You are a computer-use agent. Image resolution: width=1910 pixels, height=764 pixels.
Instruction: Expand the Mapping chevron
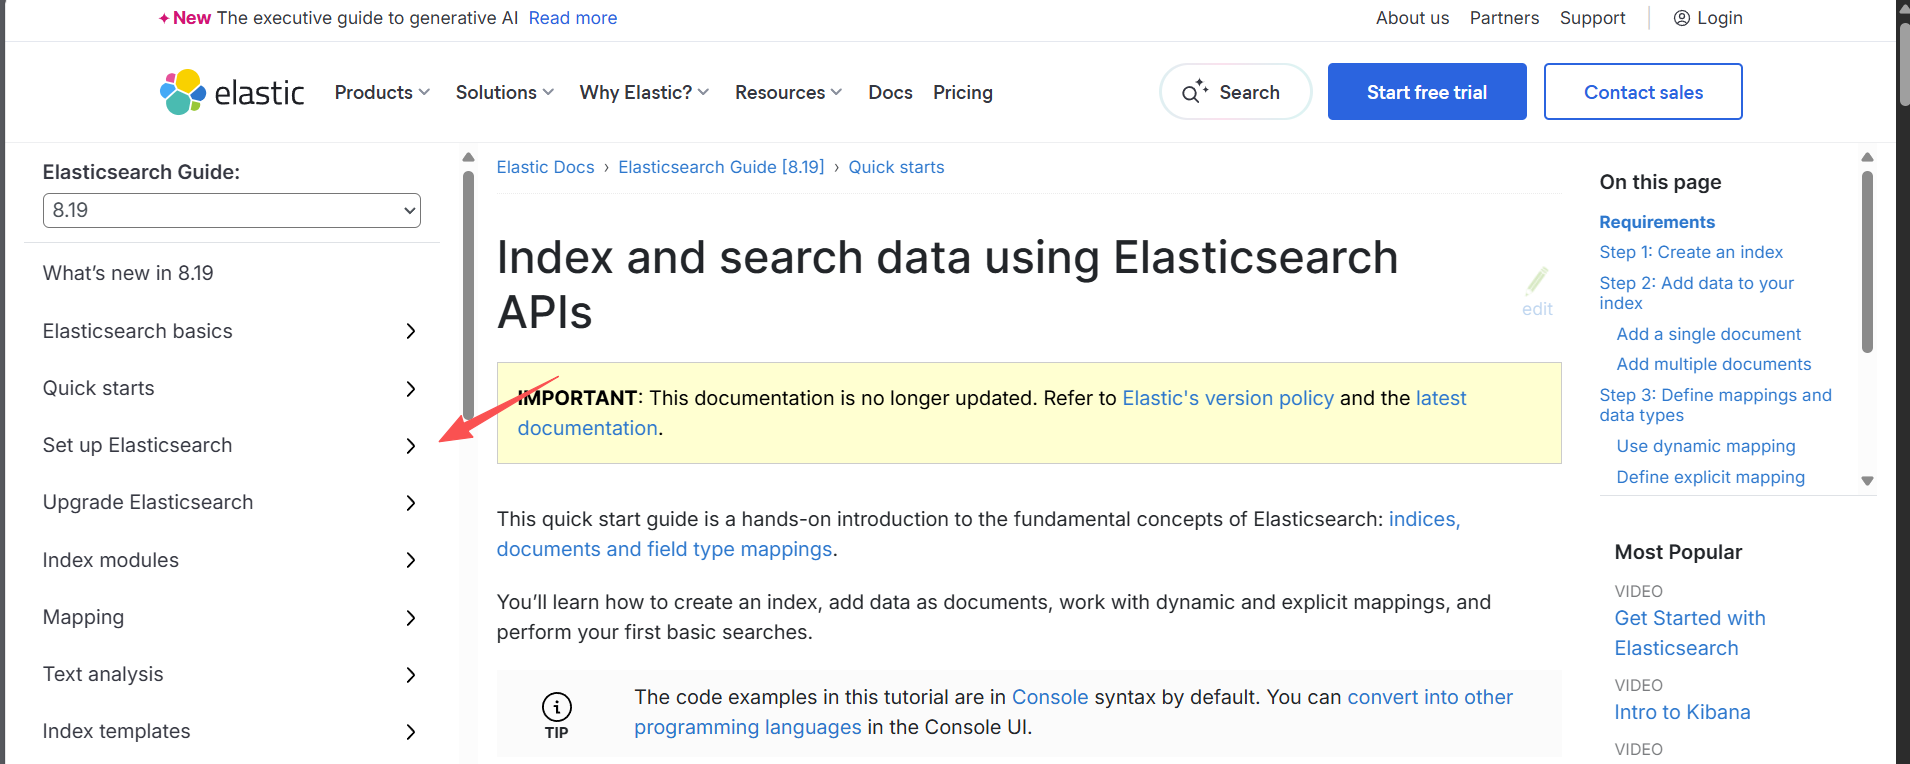[410, 618]
